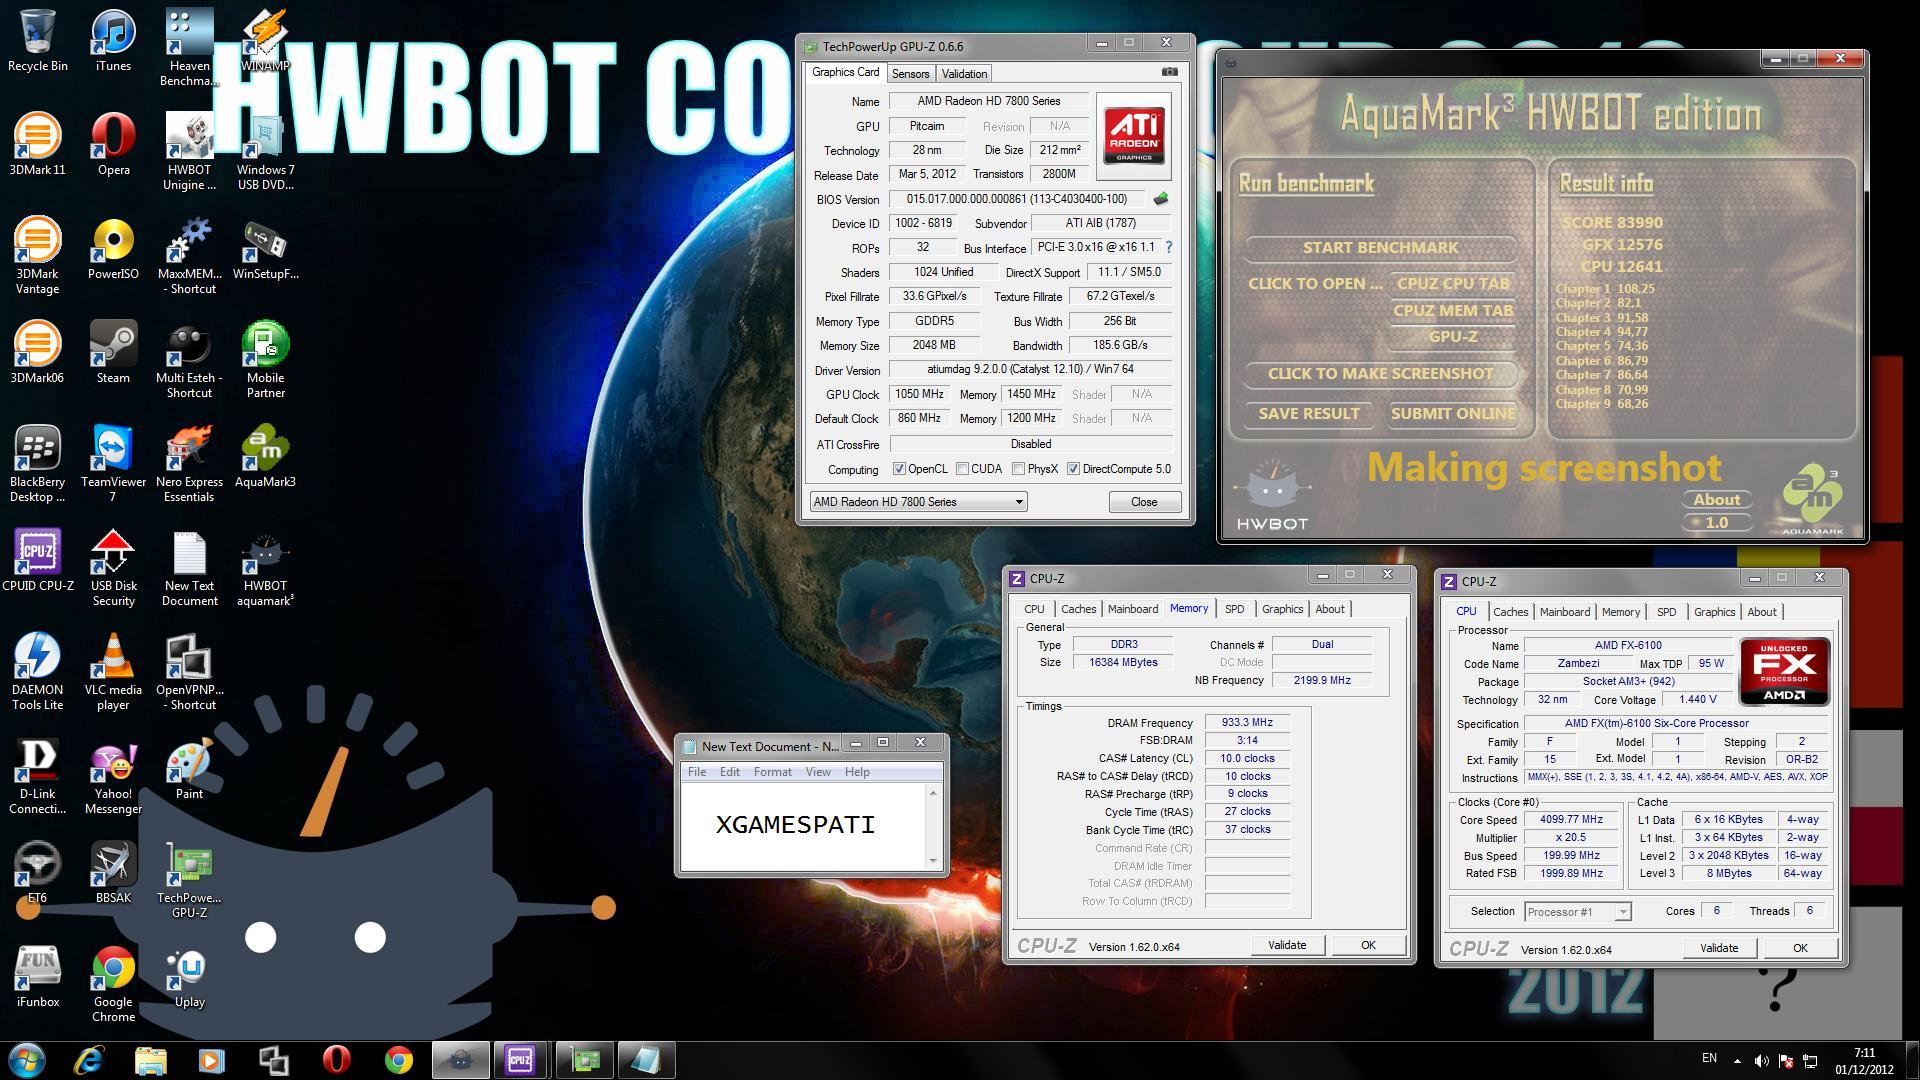Open DAEMON Tools Lite icon
1920x1080 pixels.
tap(38, 672)
